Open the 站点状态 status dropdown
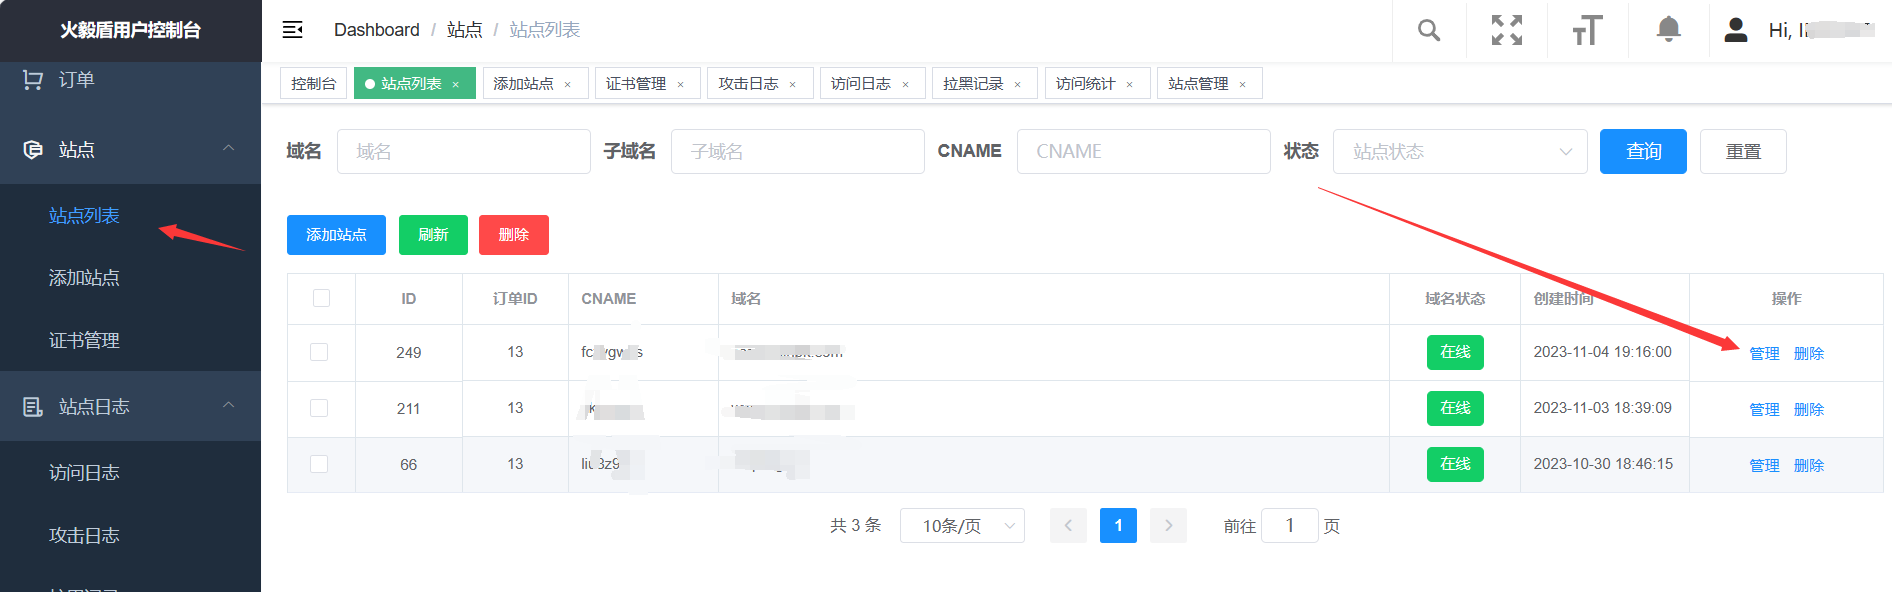1892x592 pixels. coord(1460,151)
